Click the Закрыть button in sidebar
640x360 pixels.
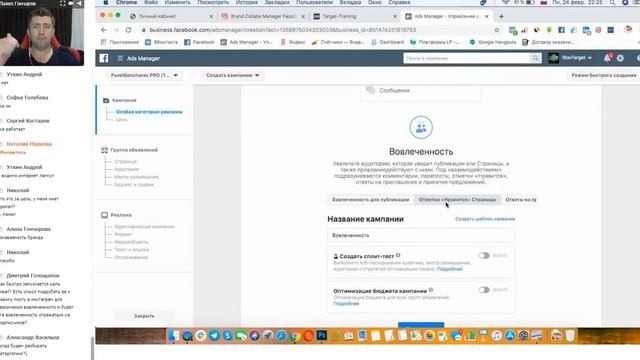tap(144, 316)
